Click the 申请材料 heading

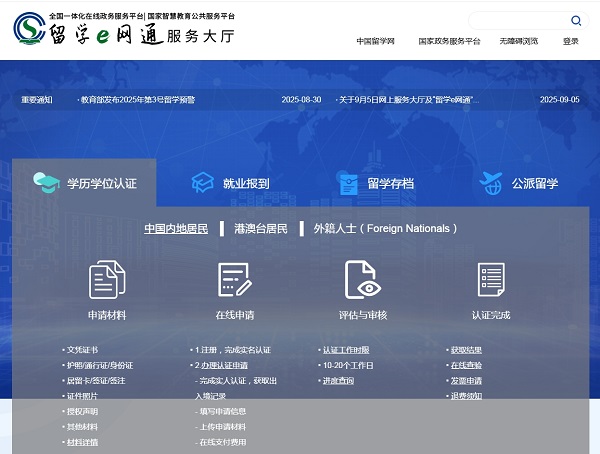107,315
